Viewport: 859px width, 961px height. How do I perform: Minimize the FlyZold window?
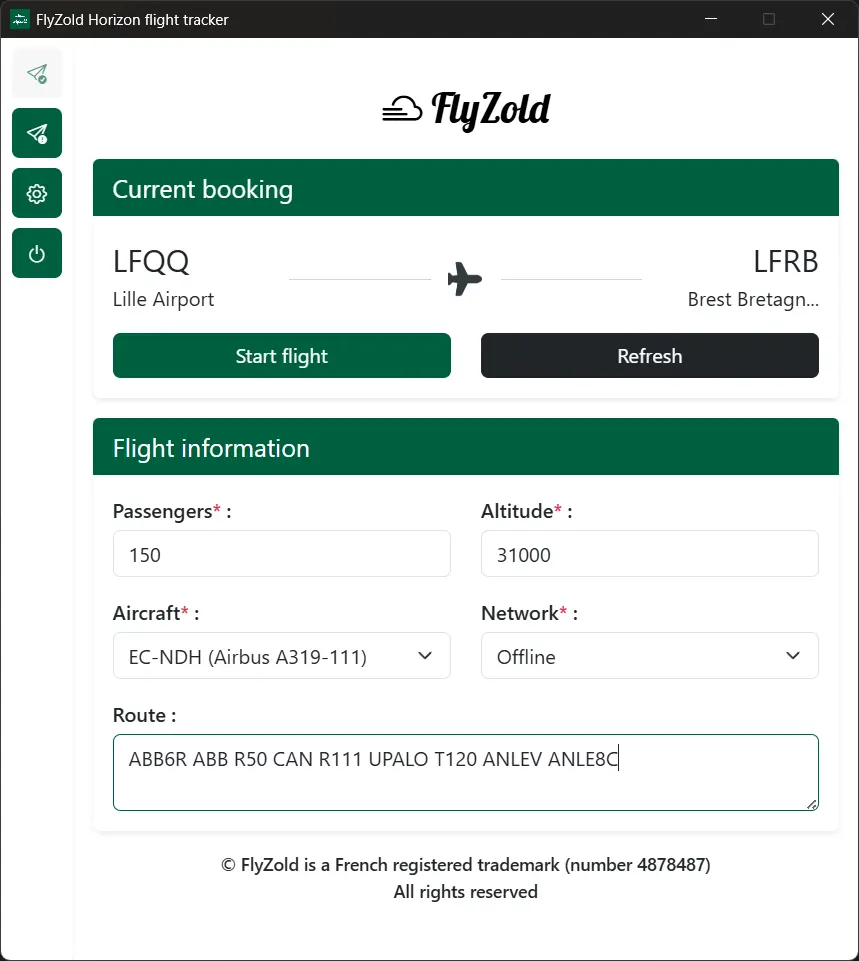tap(710, 19)
